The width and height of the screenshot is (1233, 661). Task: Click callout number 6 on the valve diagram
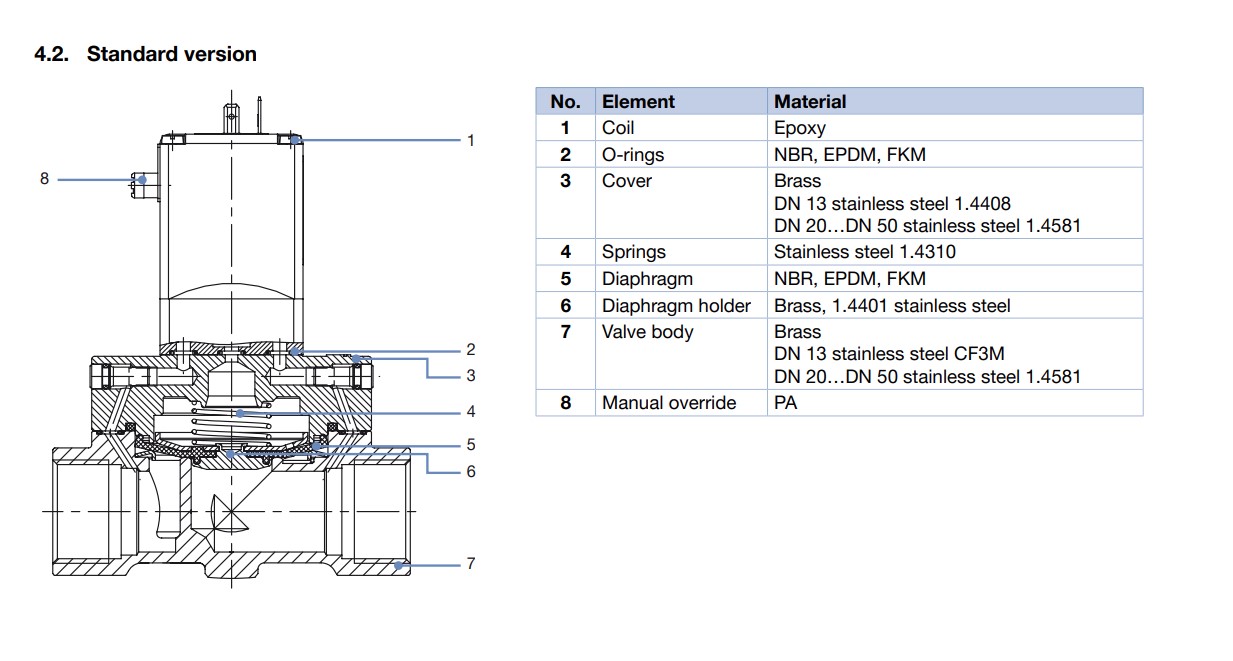click(471, 471)
